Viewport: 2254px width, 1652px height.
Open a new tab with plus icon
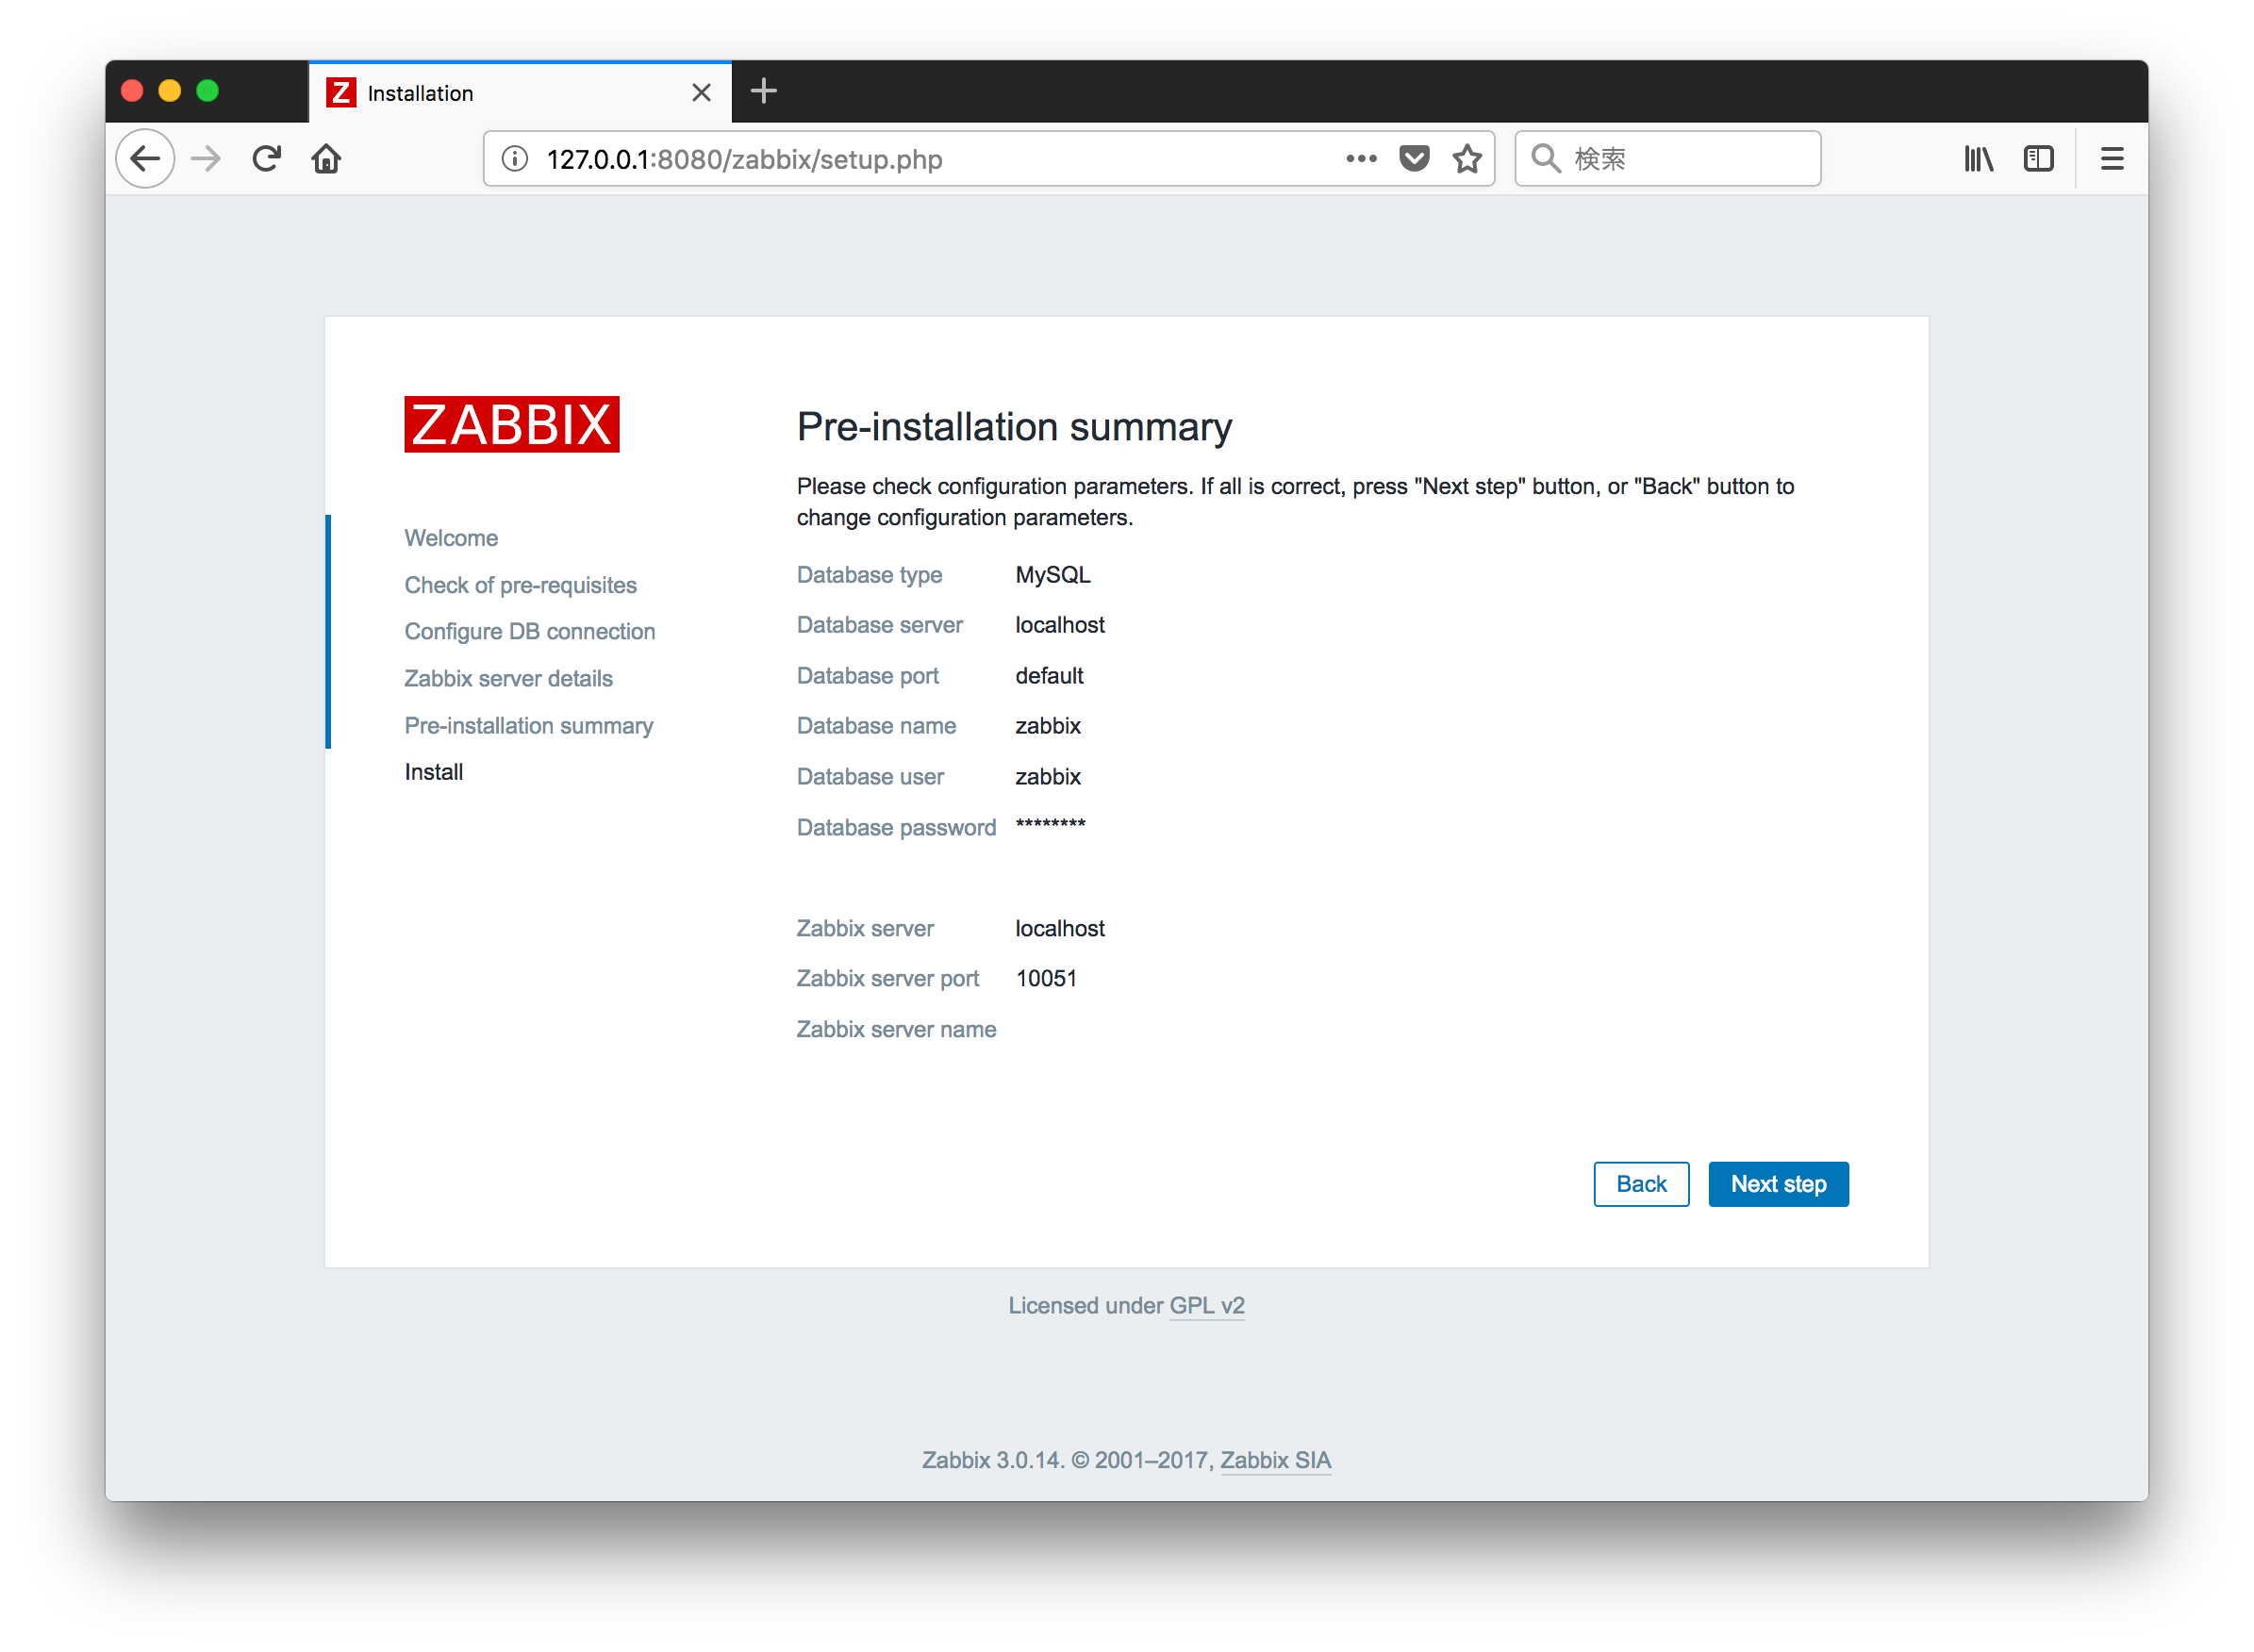pos(764,92)
